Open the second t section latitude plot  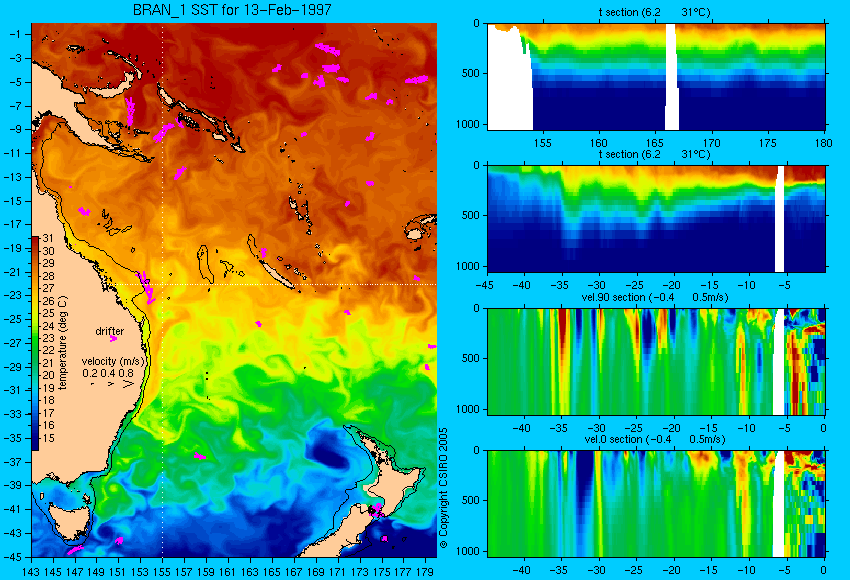656,218
